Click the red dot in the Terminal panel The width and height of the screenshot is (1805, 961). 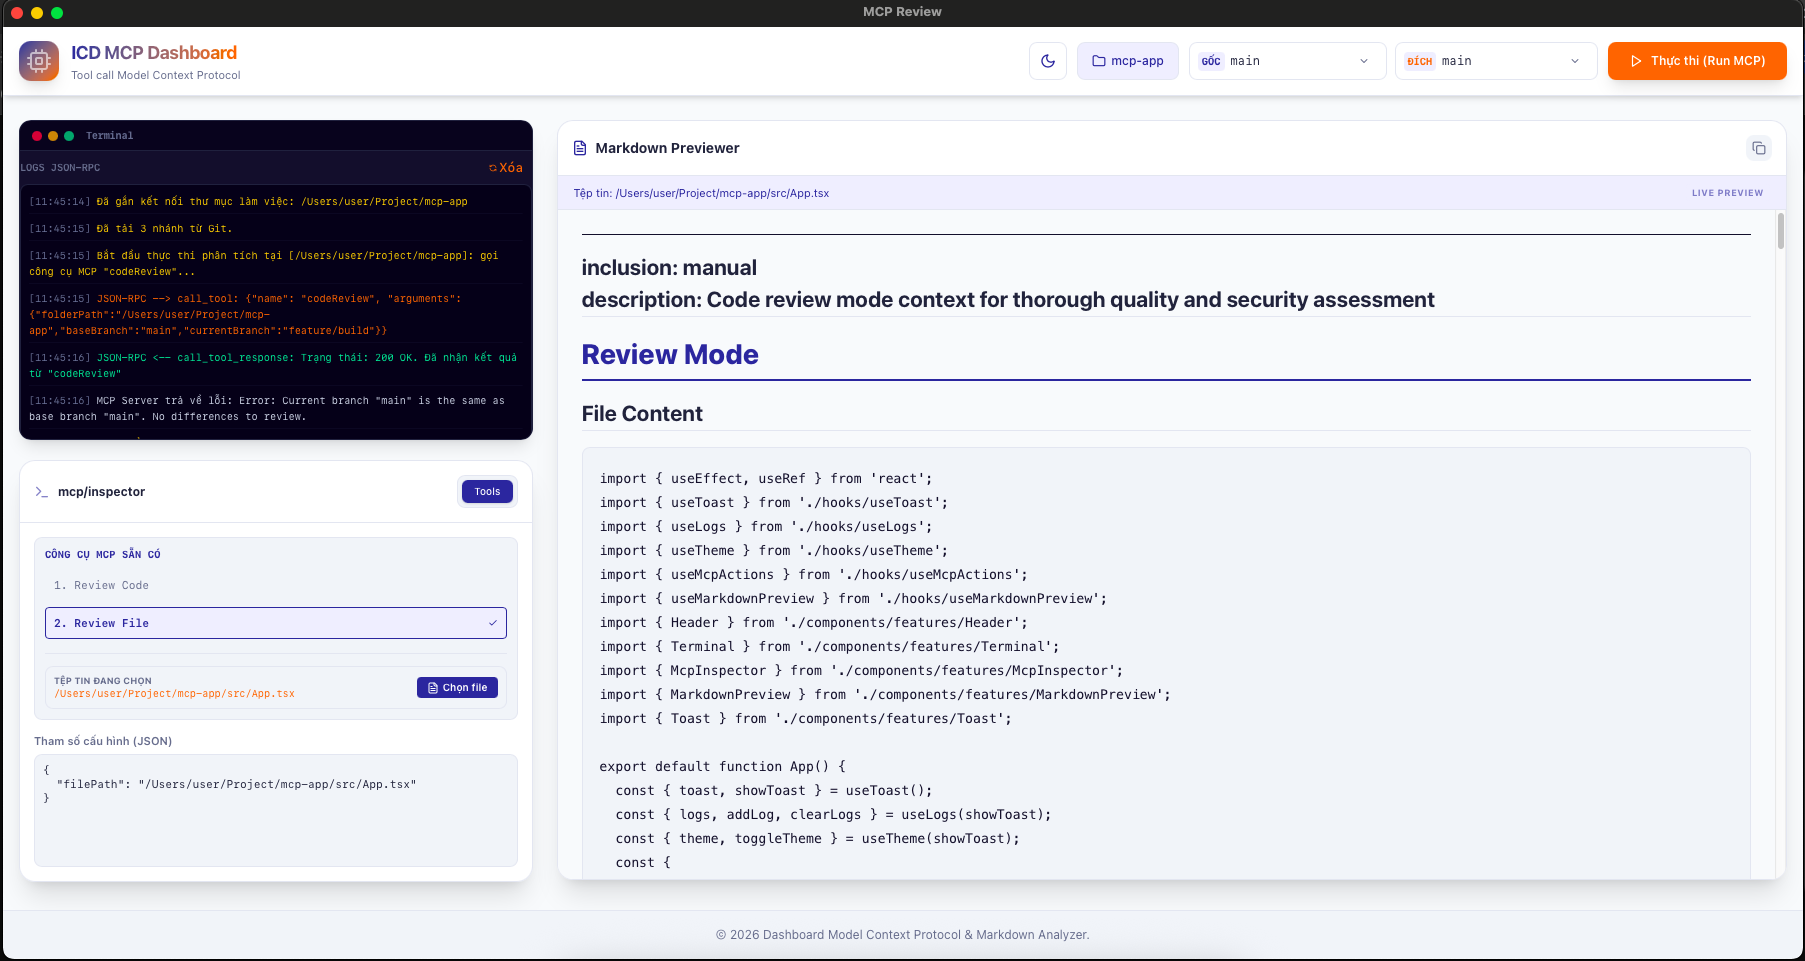point(37,136)
